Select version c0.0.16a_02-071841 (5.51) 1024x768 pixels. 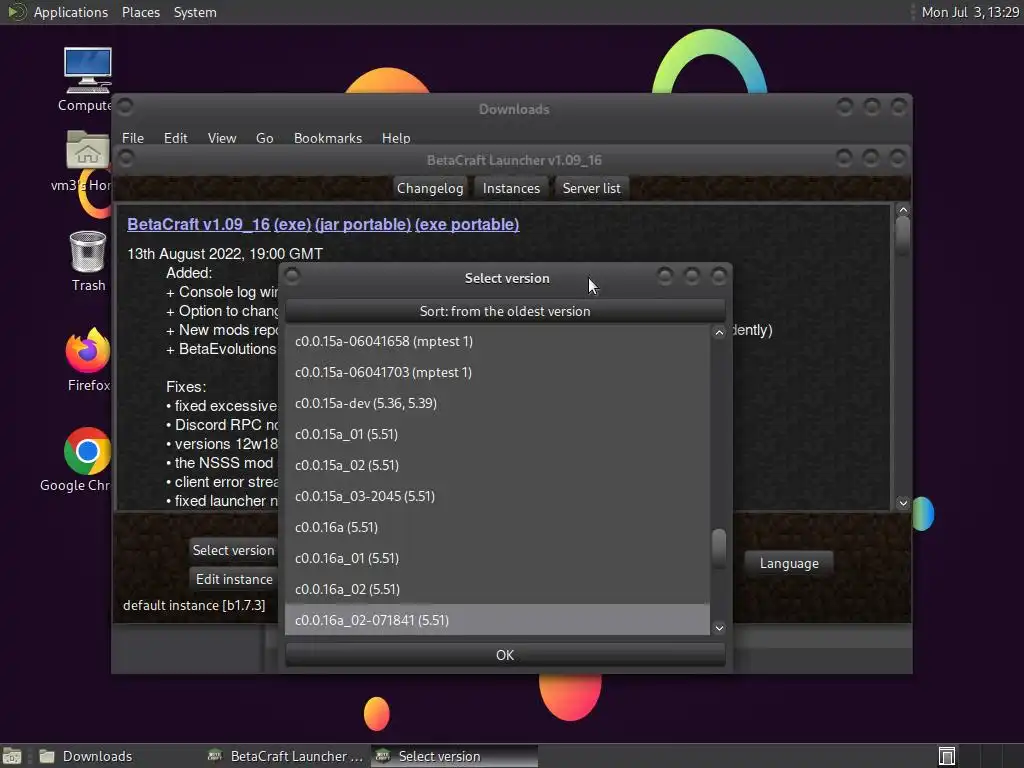[x=497, y=620]
